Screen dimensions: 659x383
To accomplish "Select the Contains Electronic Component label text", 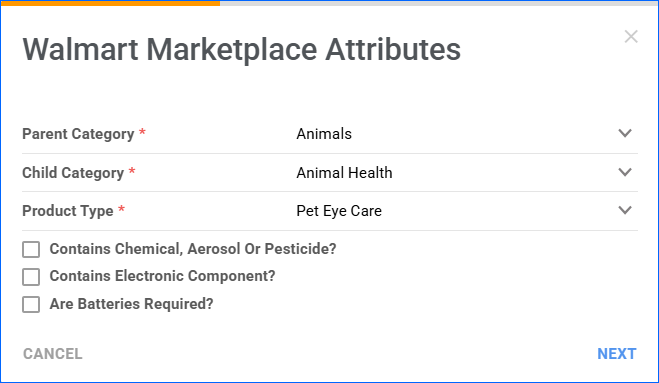I will (162, 276).
